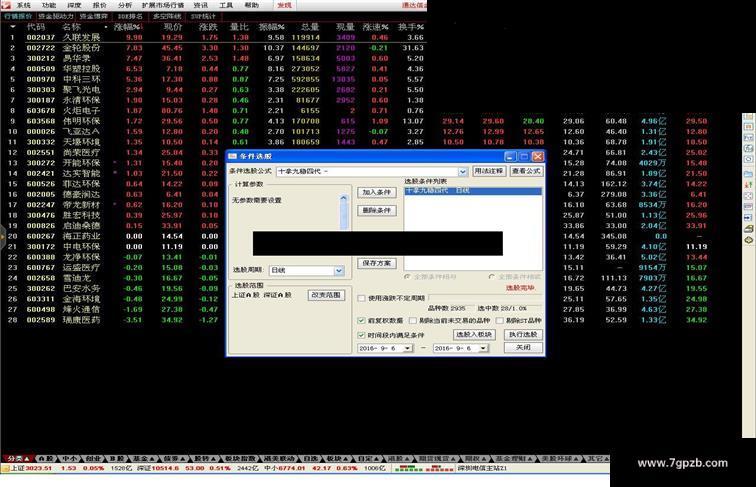Select the 火炬电子 stock row

214,110
